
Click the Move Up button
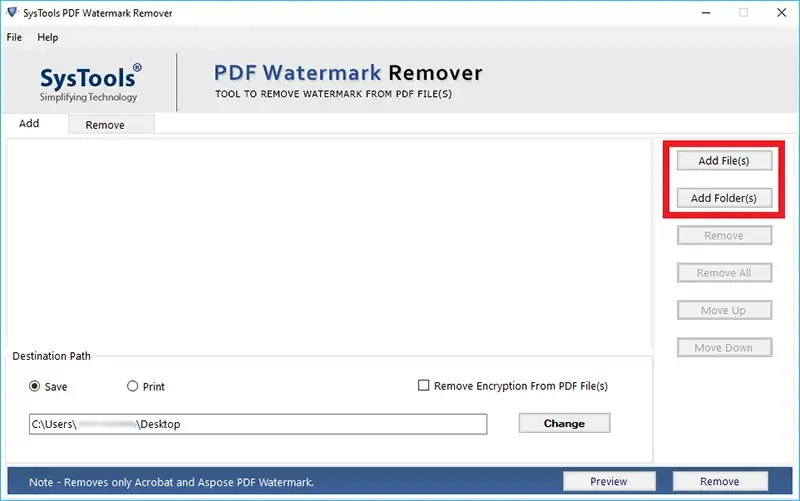click(x=724, y=310)
